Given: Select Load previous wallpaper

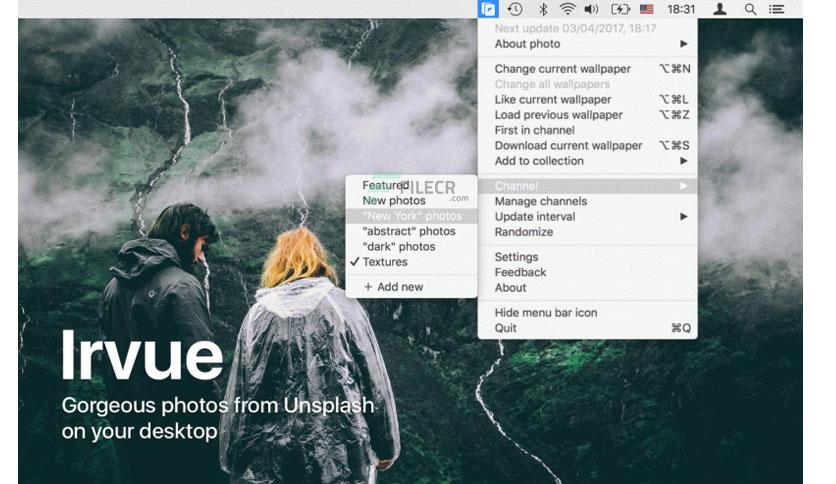Looking at the screenshot, I should click(x=588, y=115).
